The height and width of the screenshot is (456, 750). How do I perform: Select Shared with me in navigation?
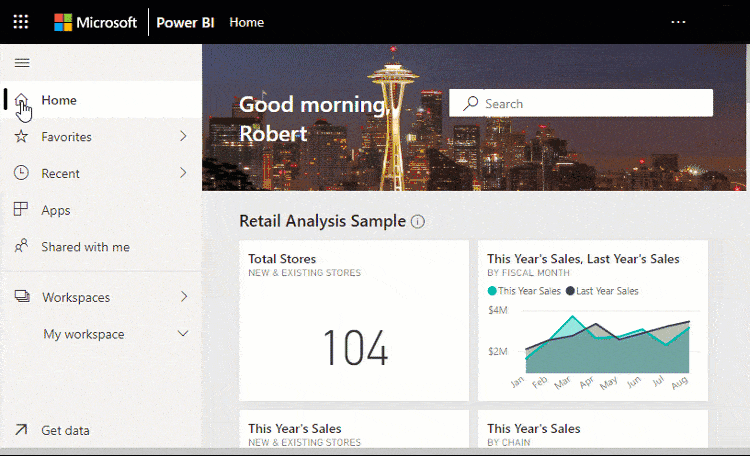coord(85,247)
